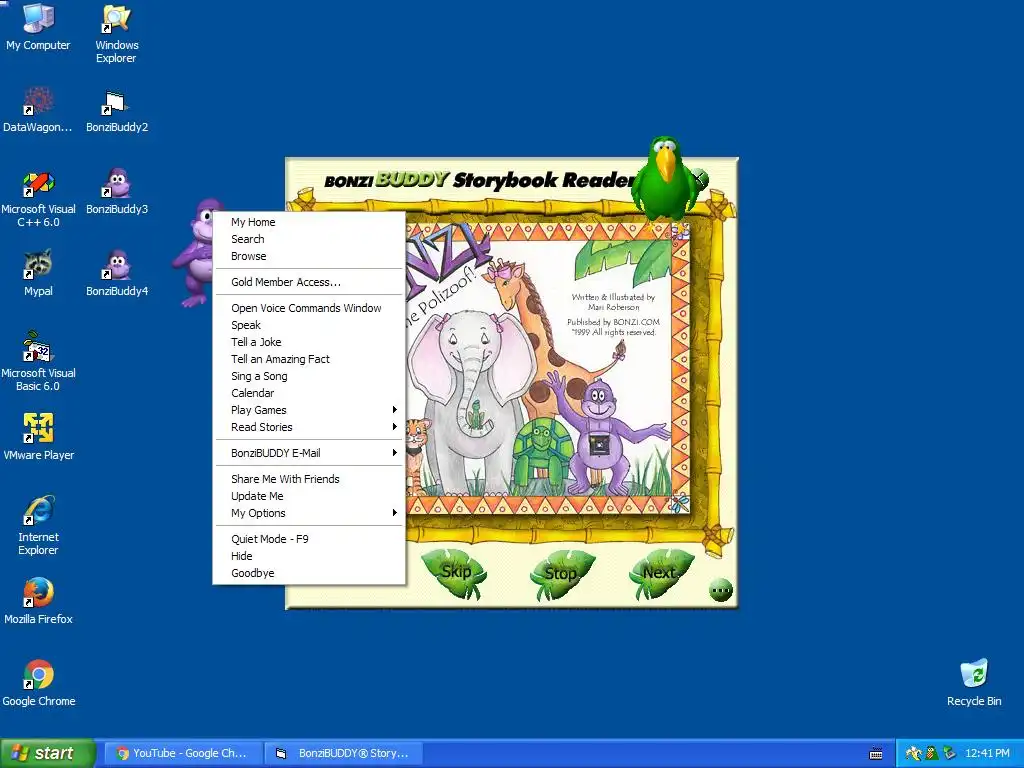Expand the BonziBUDDY E-Mail submenu
Image resolution: width=1024 pixels, height=768 pixels.
point(309,453)
